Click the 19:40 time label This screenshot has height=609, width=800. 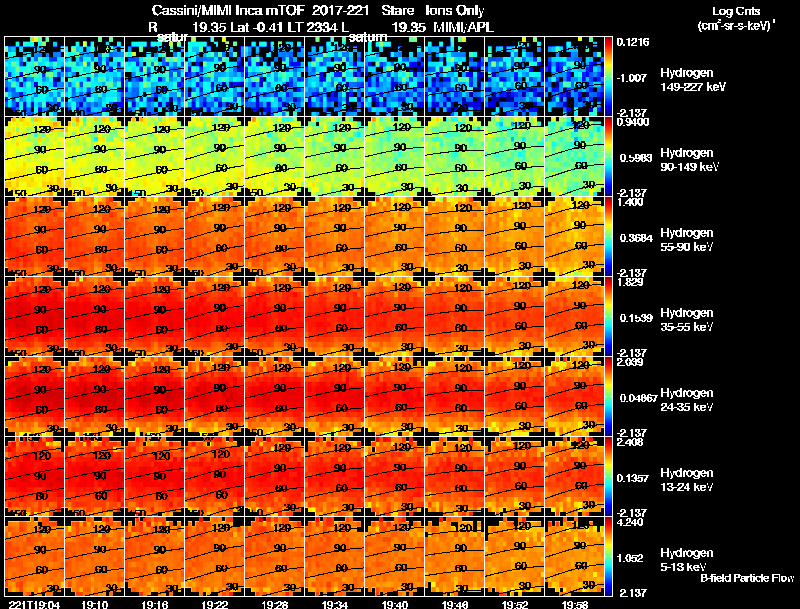coord(395,604)
